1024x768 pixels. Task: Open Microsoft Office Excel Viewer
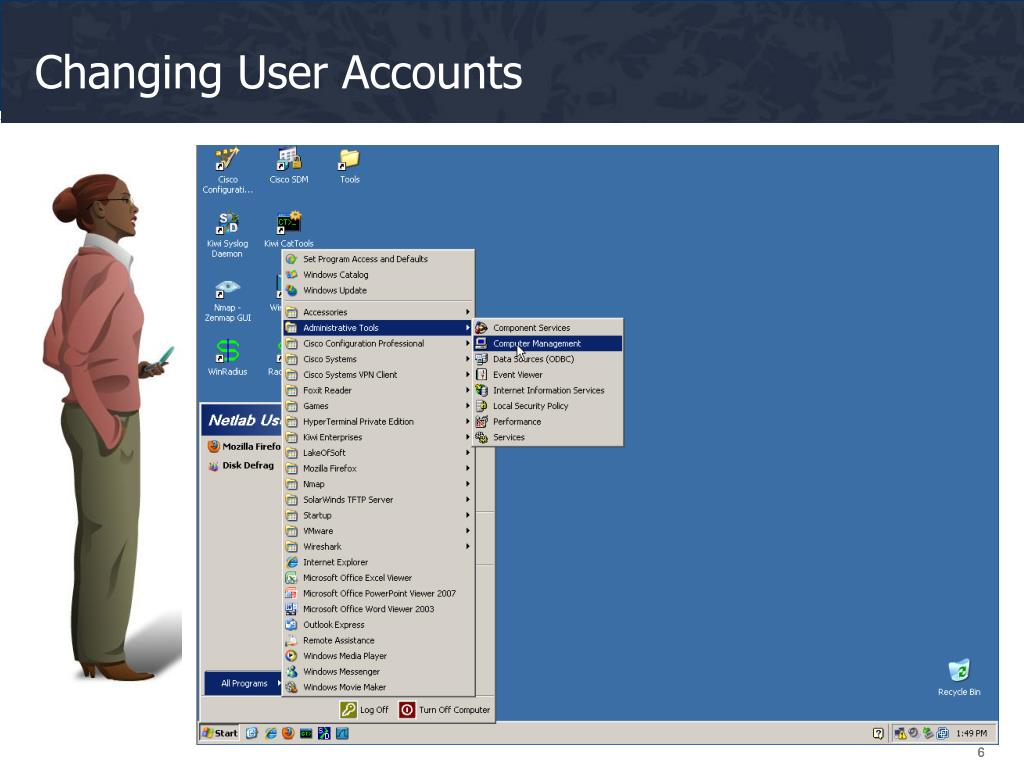[x=378, y=578]
